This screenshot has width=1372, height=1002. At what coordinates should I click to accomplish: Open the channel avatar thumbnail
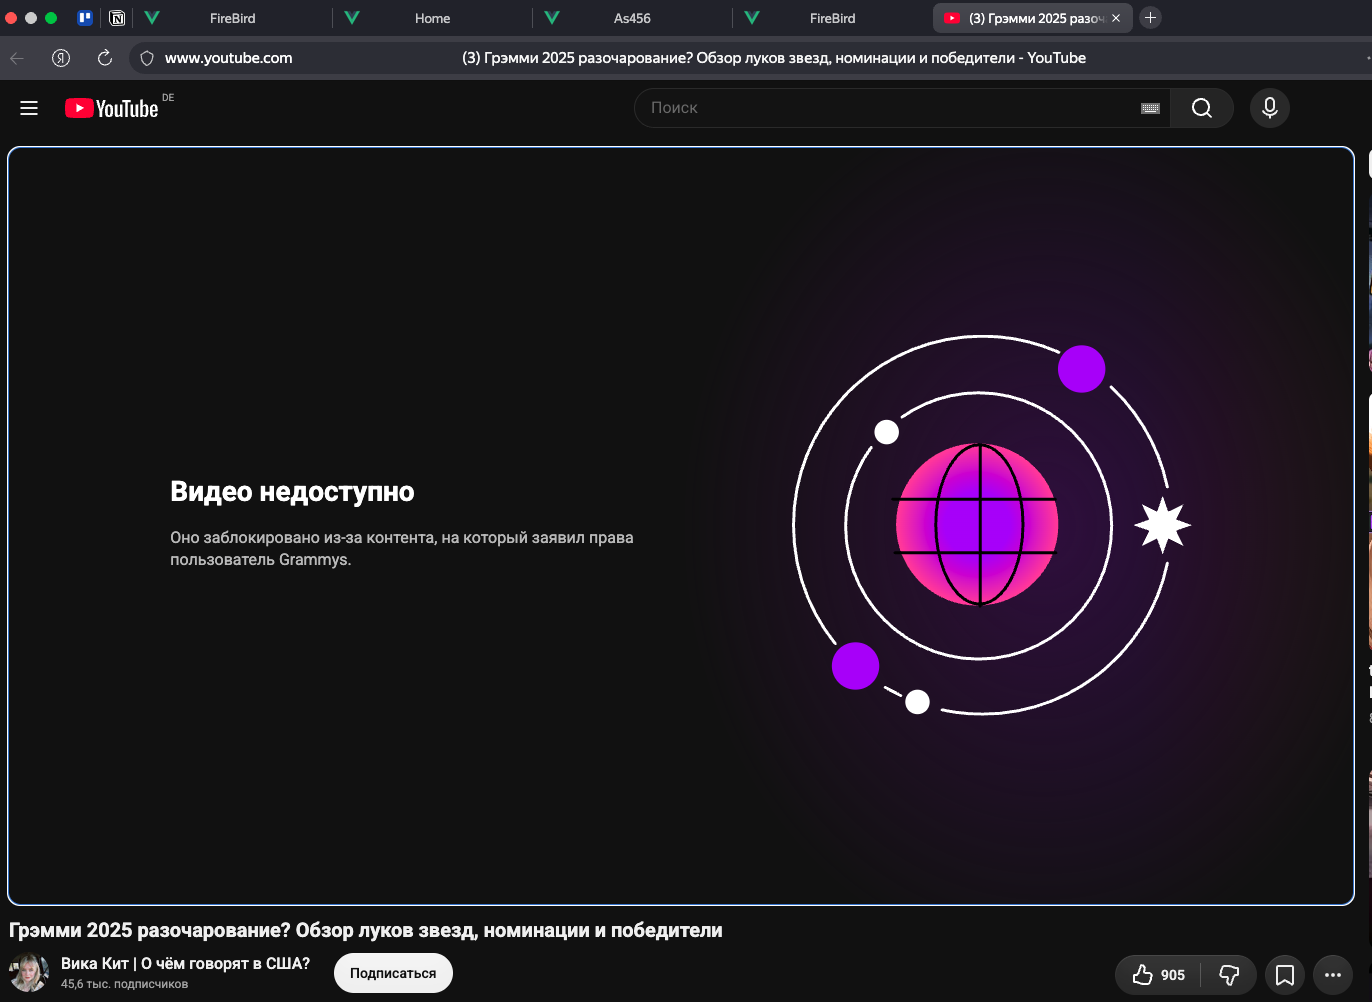[x=29, y=973]
